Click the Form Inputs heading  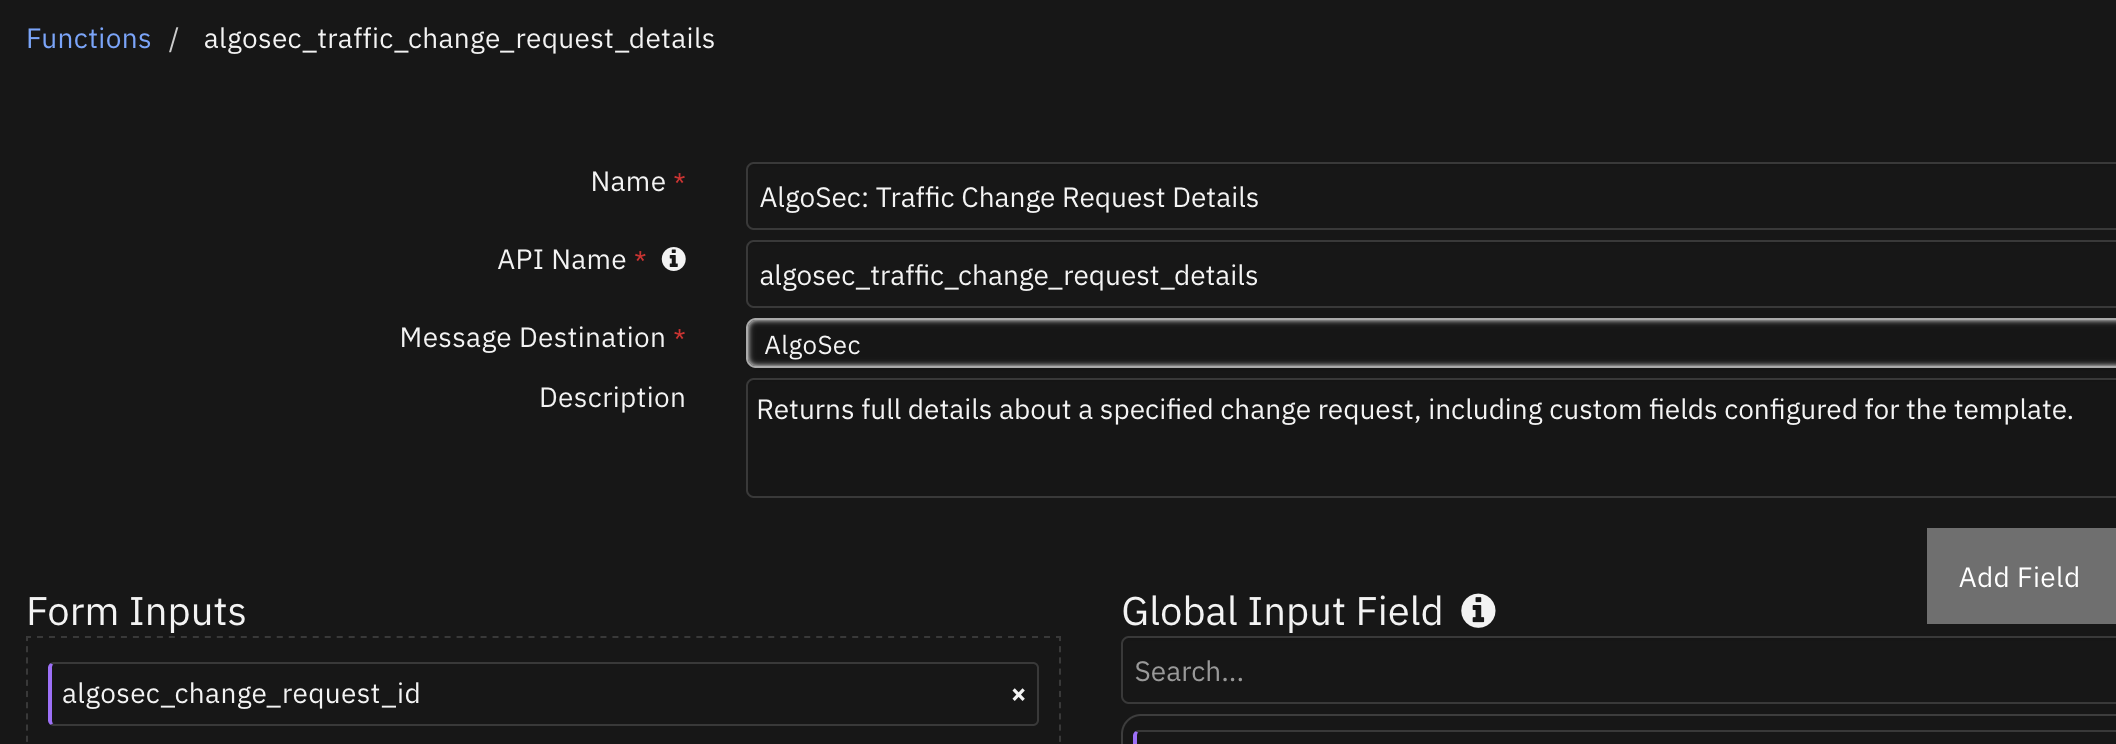click(x=136, y=611)
